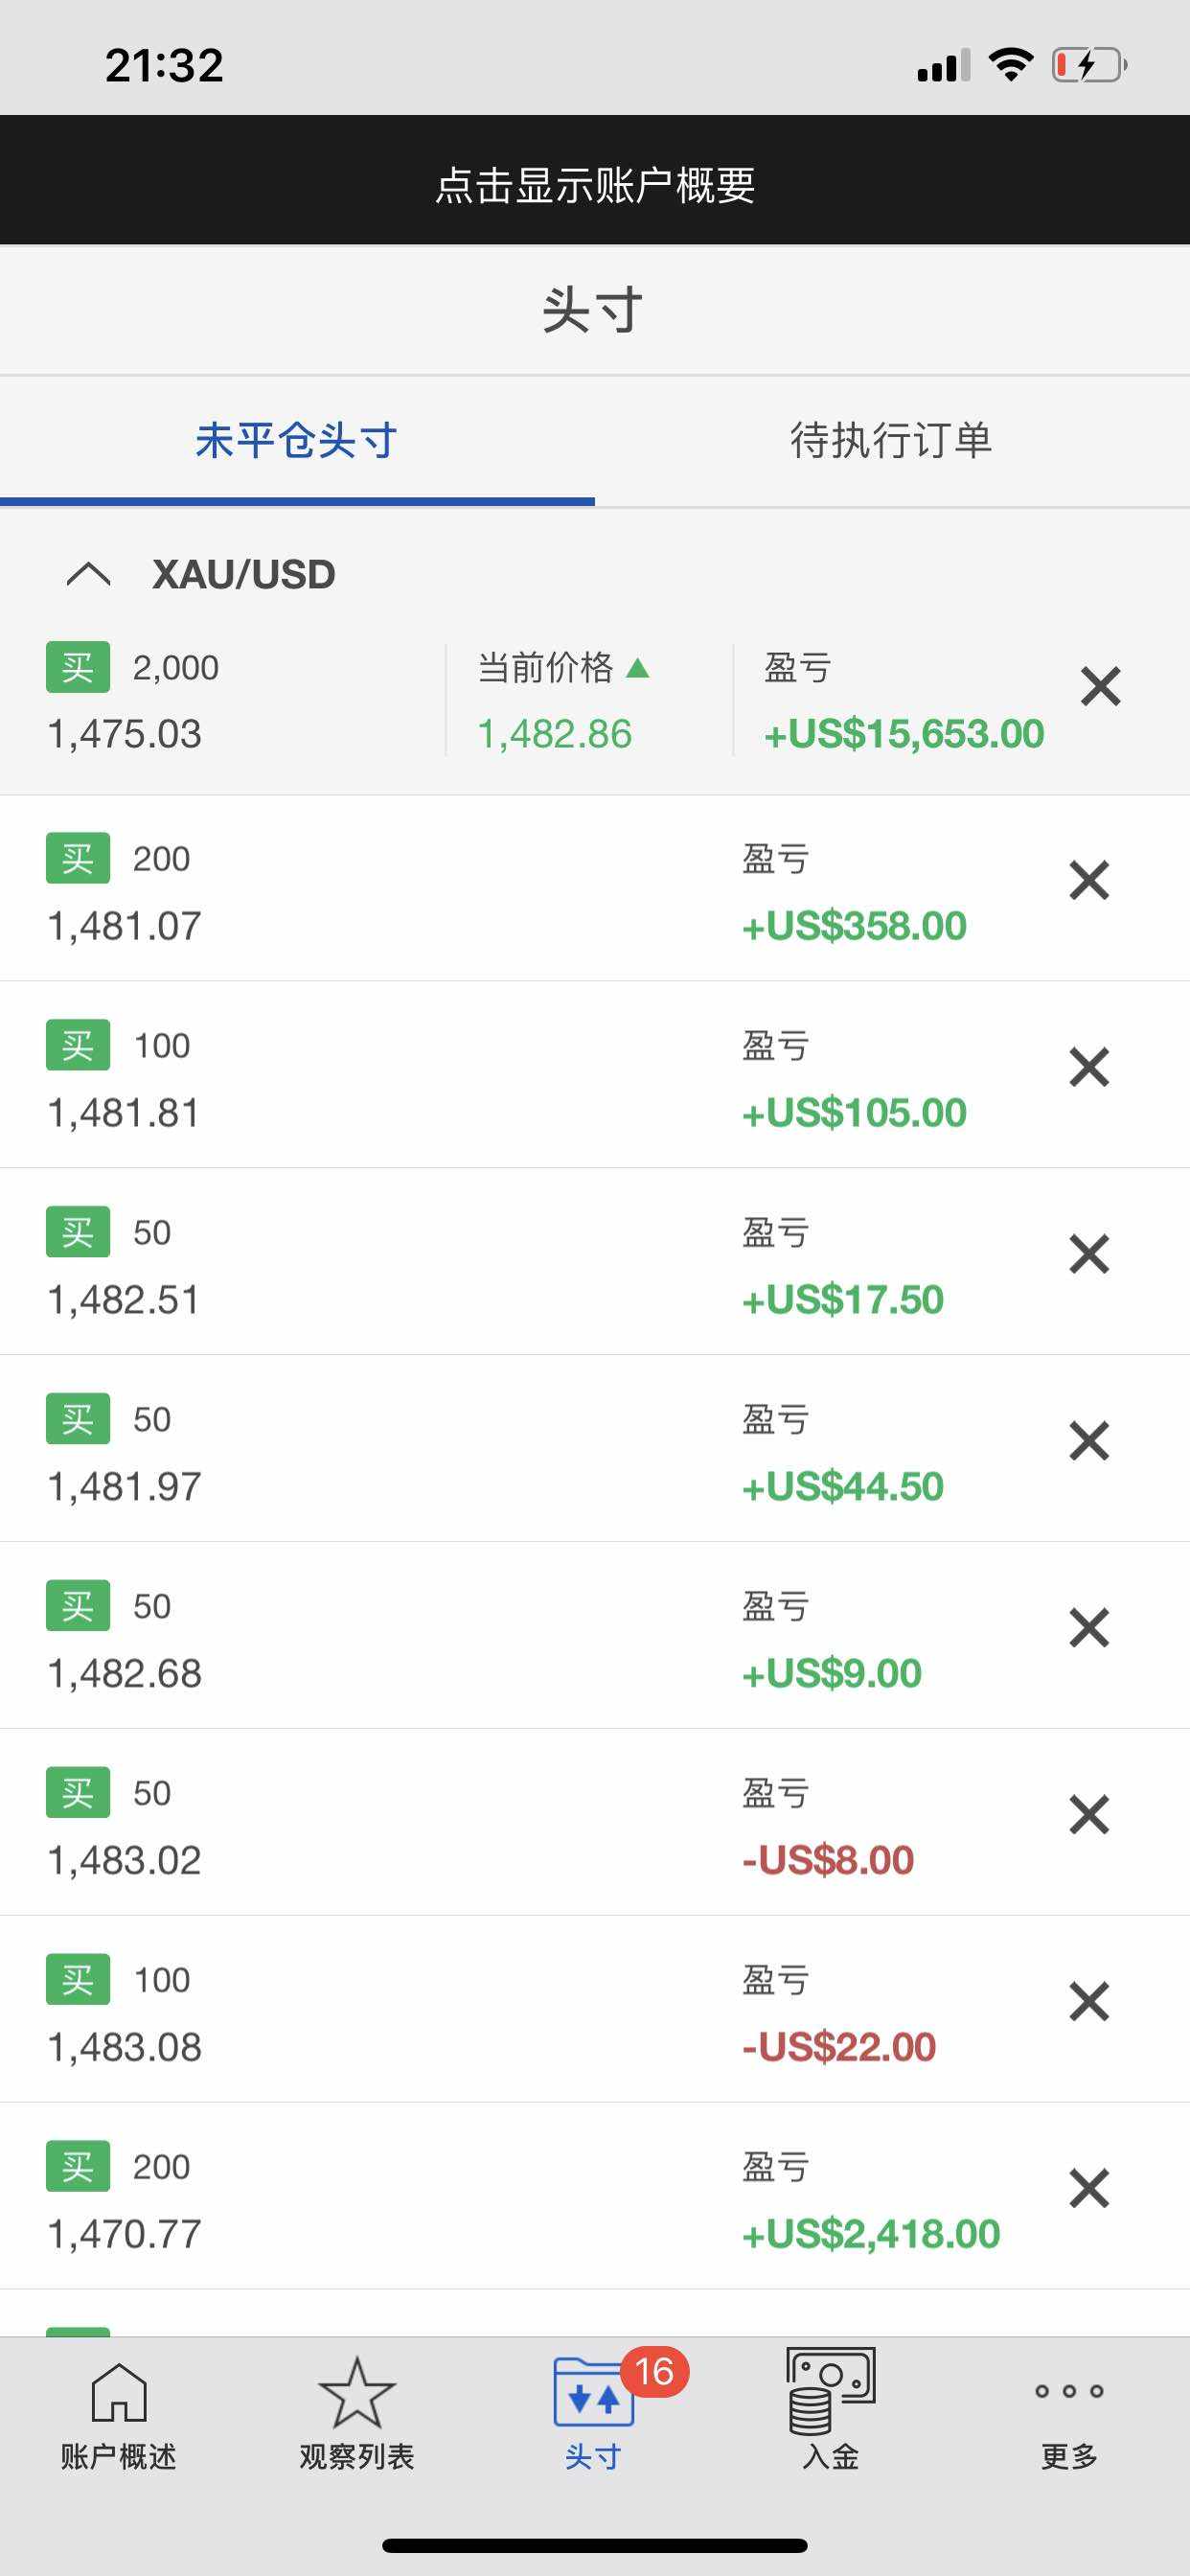Tap the +US$2,418.00 profit row
Viewport: 1190px width, 2576px height.
click(870, 2233)
